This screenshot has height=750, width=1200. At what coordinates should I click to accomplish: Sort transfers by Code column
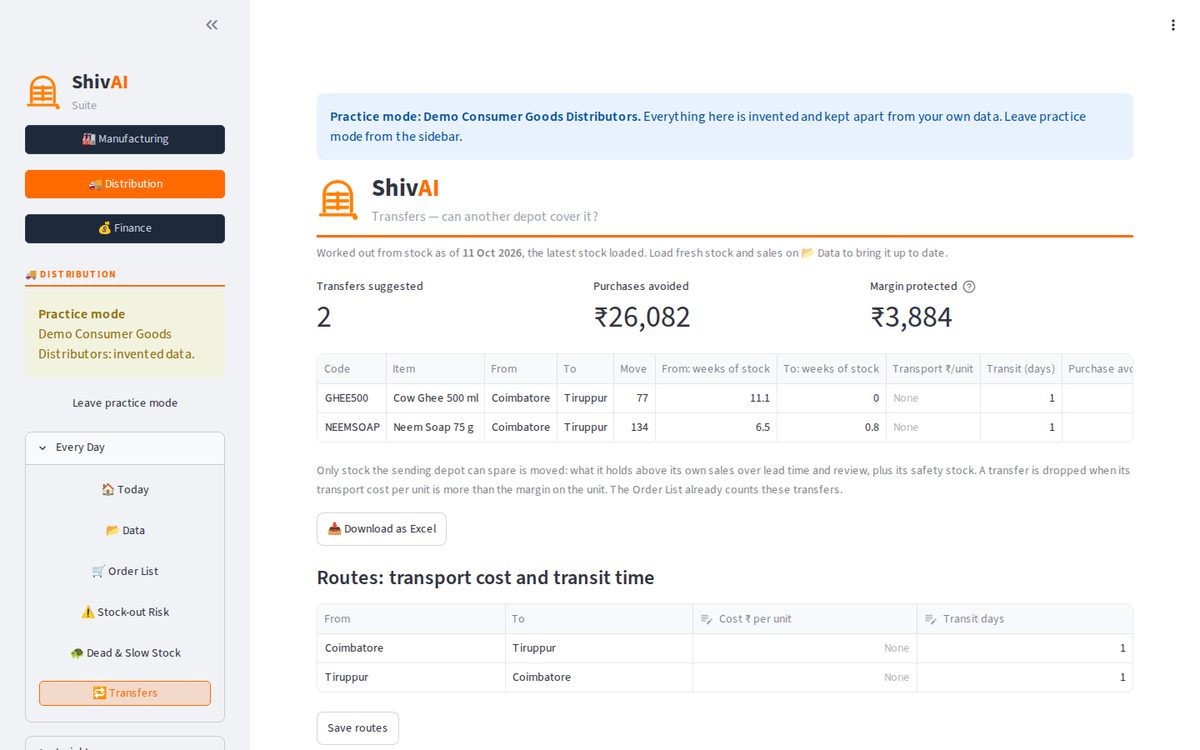point(351,368)
